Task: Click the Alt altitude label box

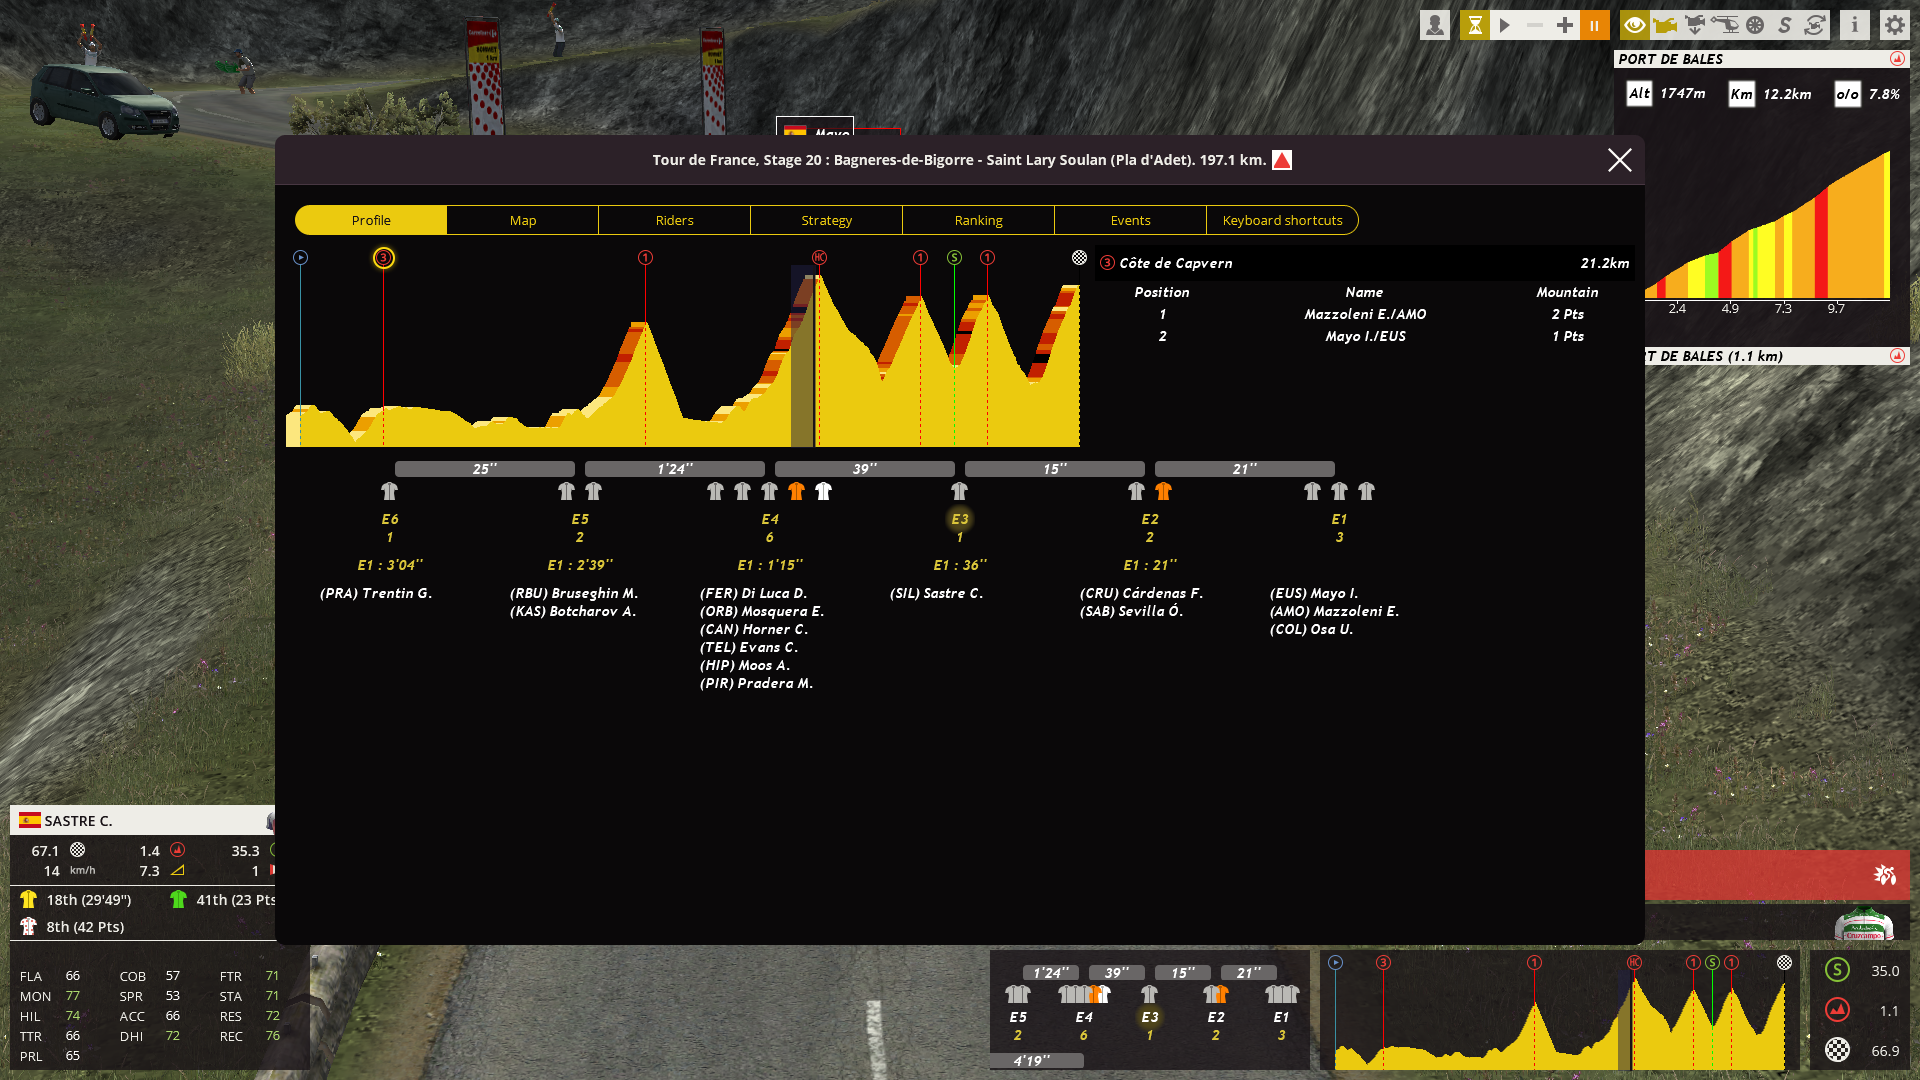Action: (1639, 94)
